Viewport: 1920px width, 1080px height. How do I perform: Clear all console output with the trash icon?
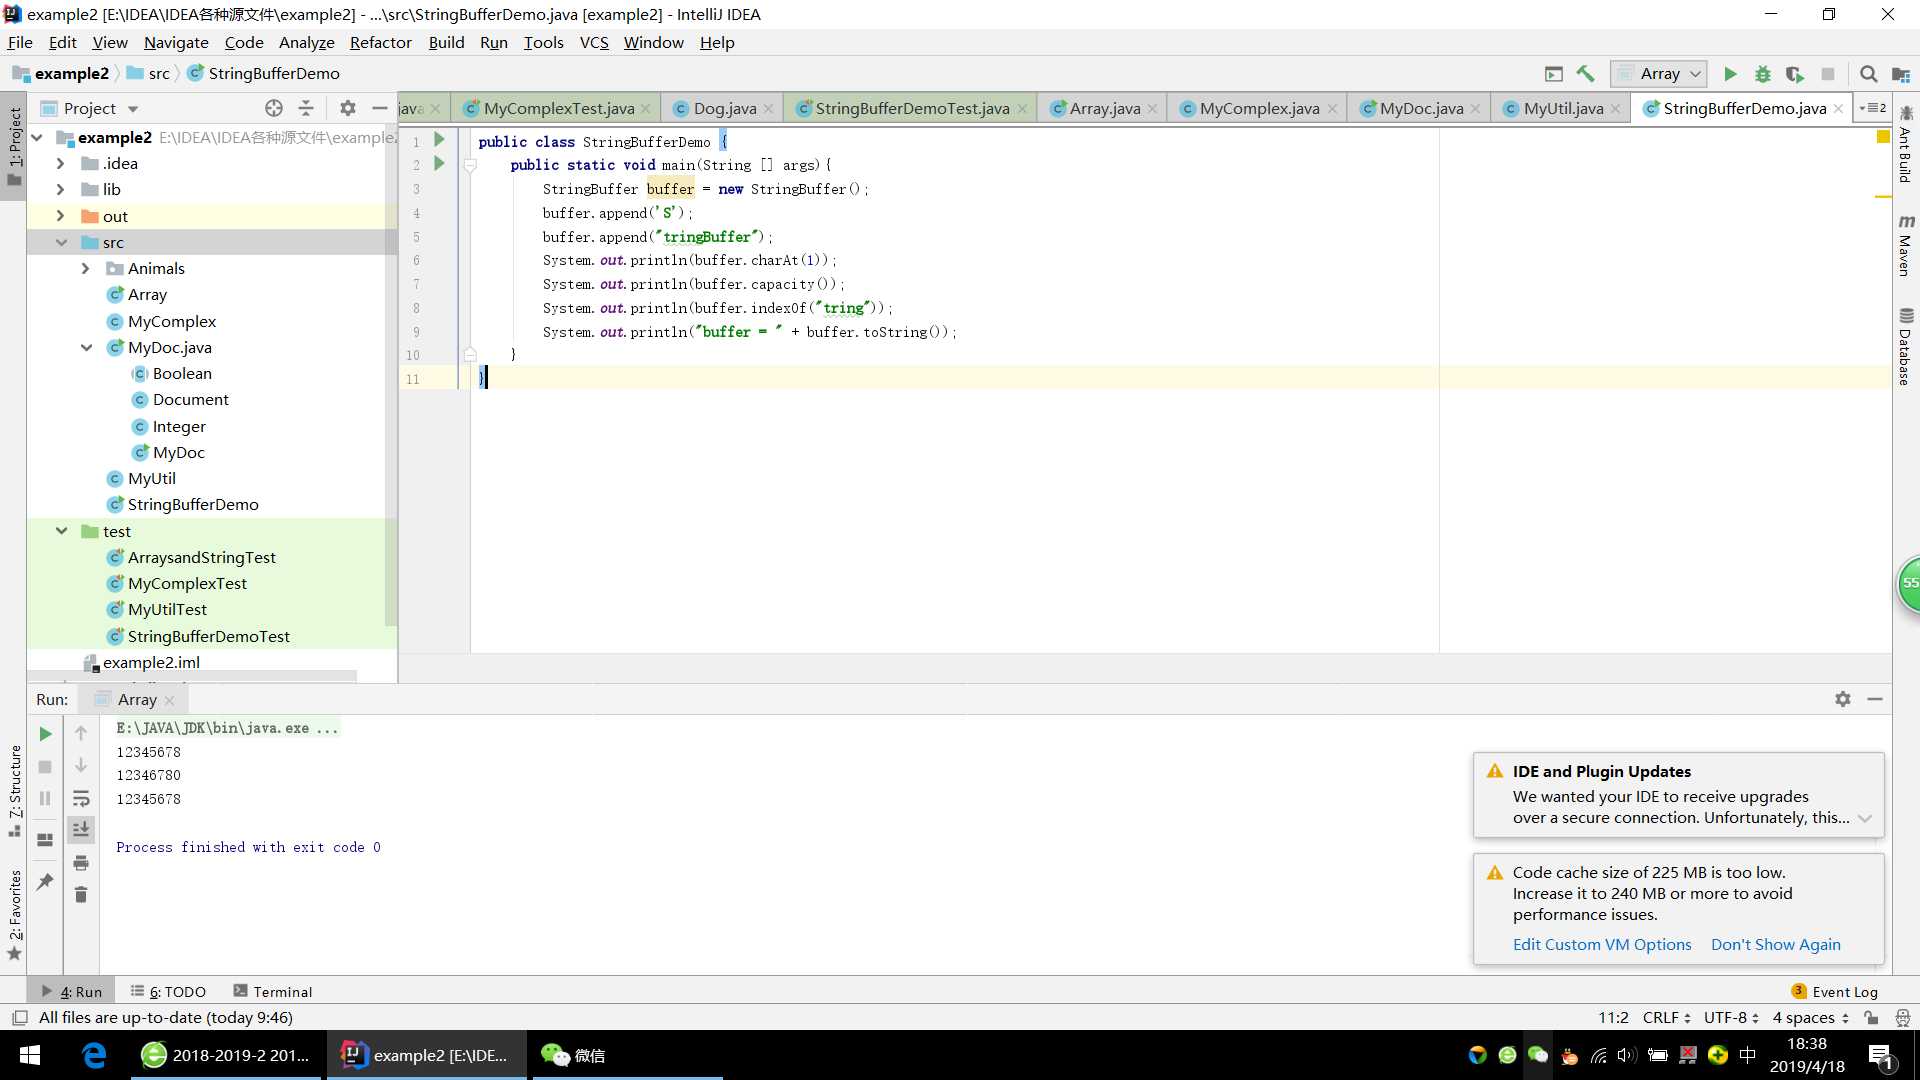click(81, 895)
